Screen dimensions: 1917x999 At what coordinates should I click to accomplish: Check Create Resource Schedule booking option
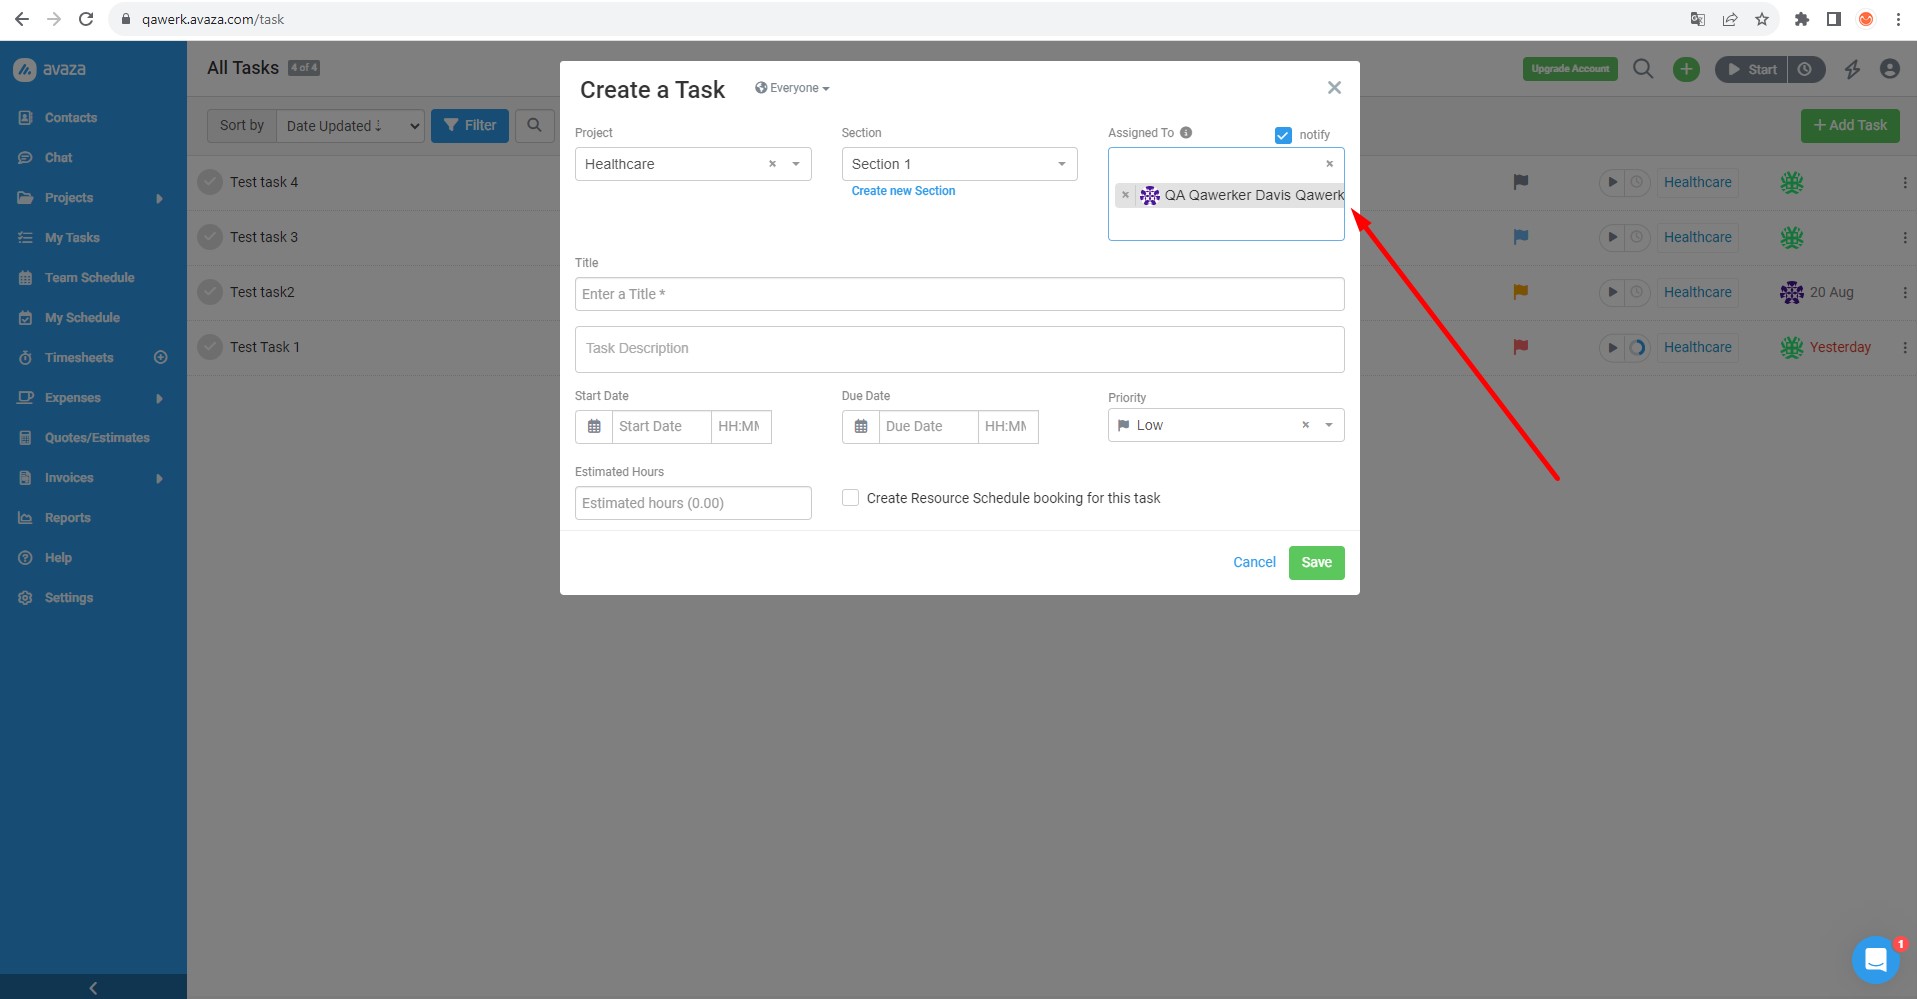pos(850,497)
